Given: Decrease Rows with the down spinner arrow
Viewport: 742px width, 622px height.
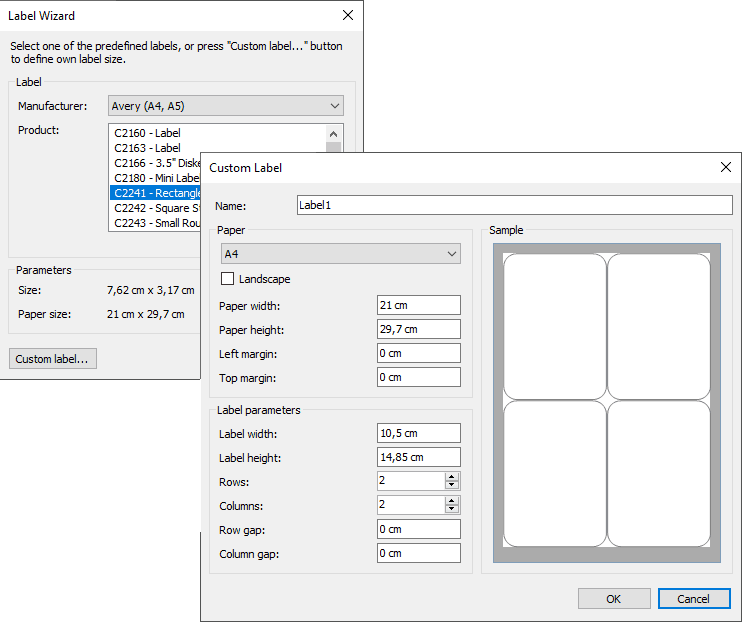Looking at the screenshot, I should pos(452,485).
